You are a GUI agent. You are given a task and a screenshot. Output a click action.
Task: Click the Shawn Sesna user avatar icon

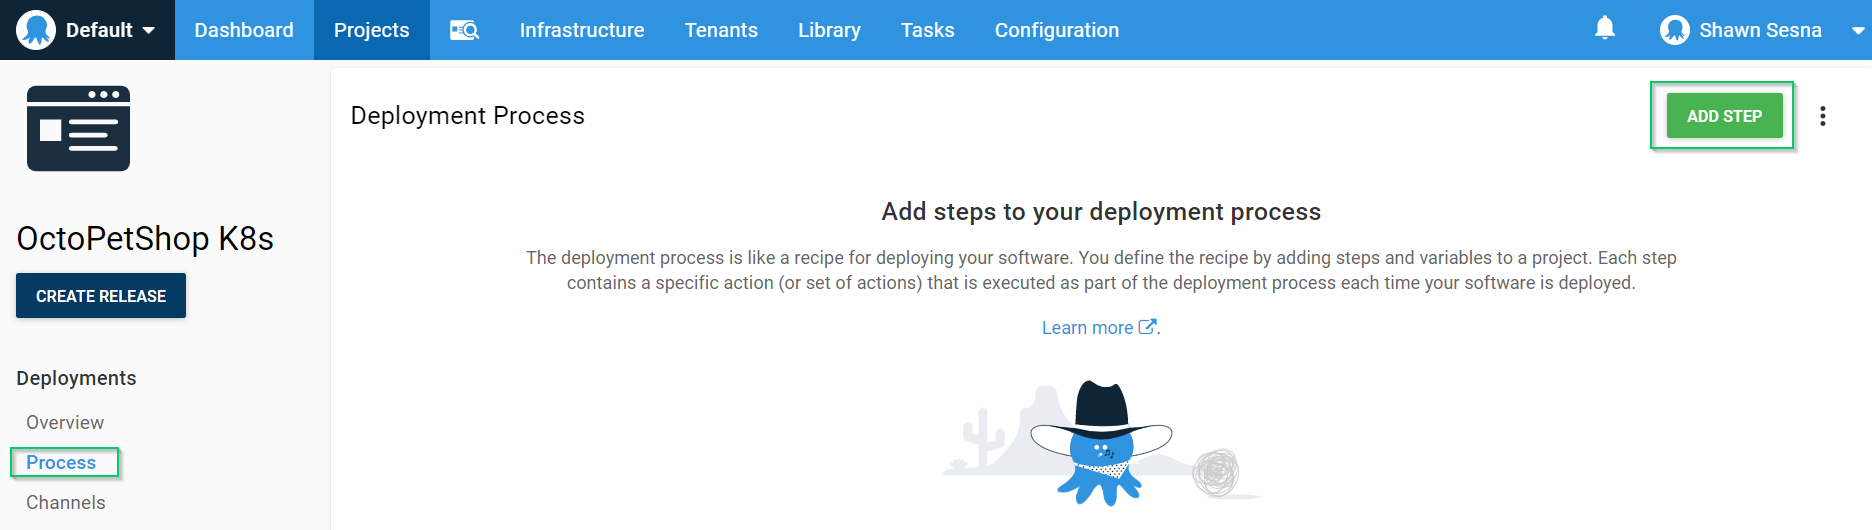[1674, 30]
